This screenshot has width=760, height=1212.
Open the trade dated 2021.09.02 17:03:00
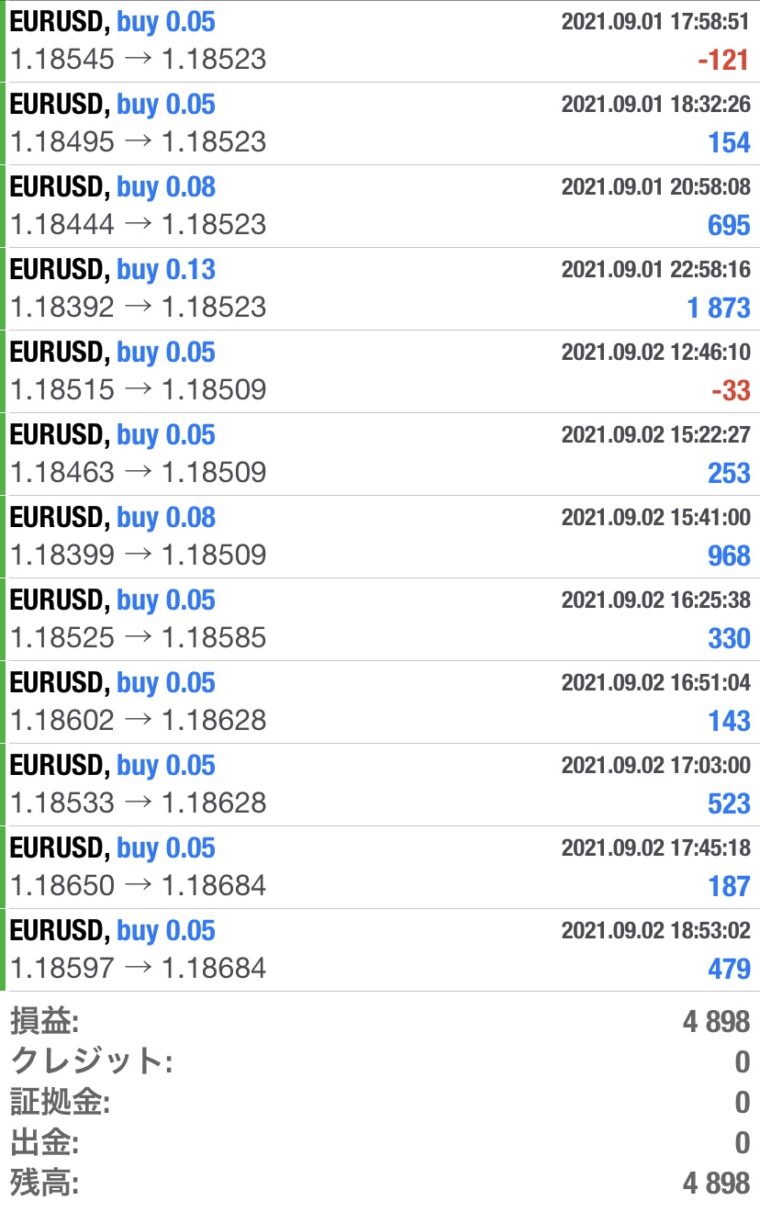(380, 785)
